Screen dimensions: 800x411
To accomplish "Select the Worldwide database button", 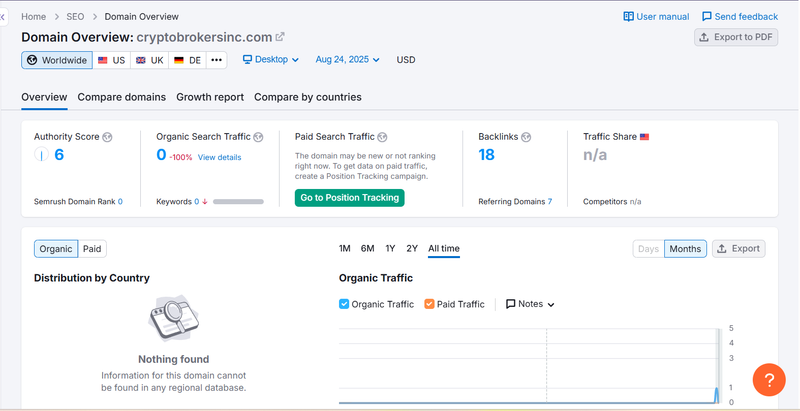I will tap(57, 60).
